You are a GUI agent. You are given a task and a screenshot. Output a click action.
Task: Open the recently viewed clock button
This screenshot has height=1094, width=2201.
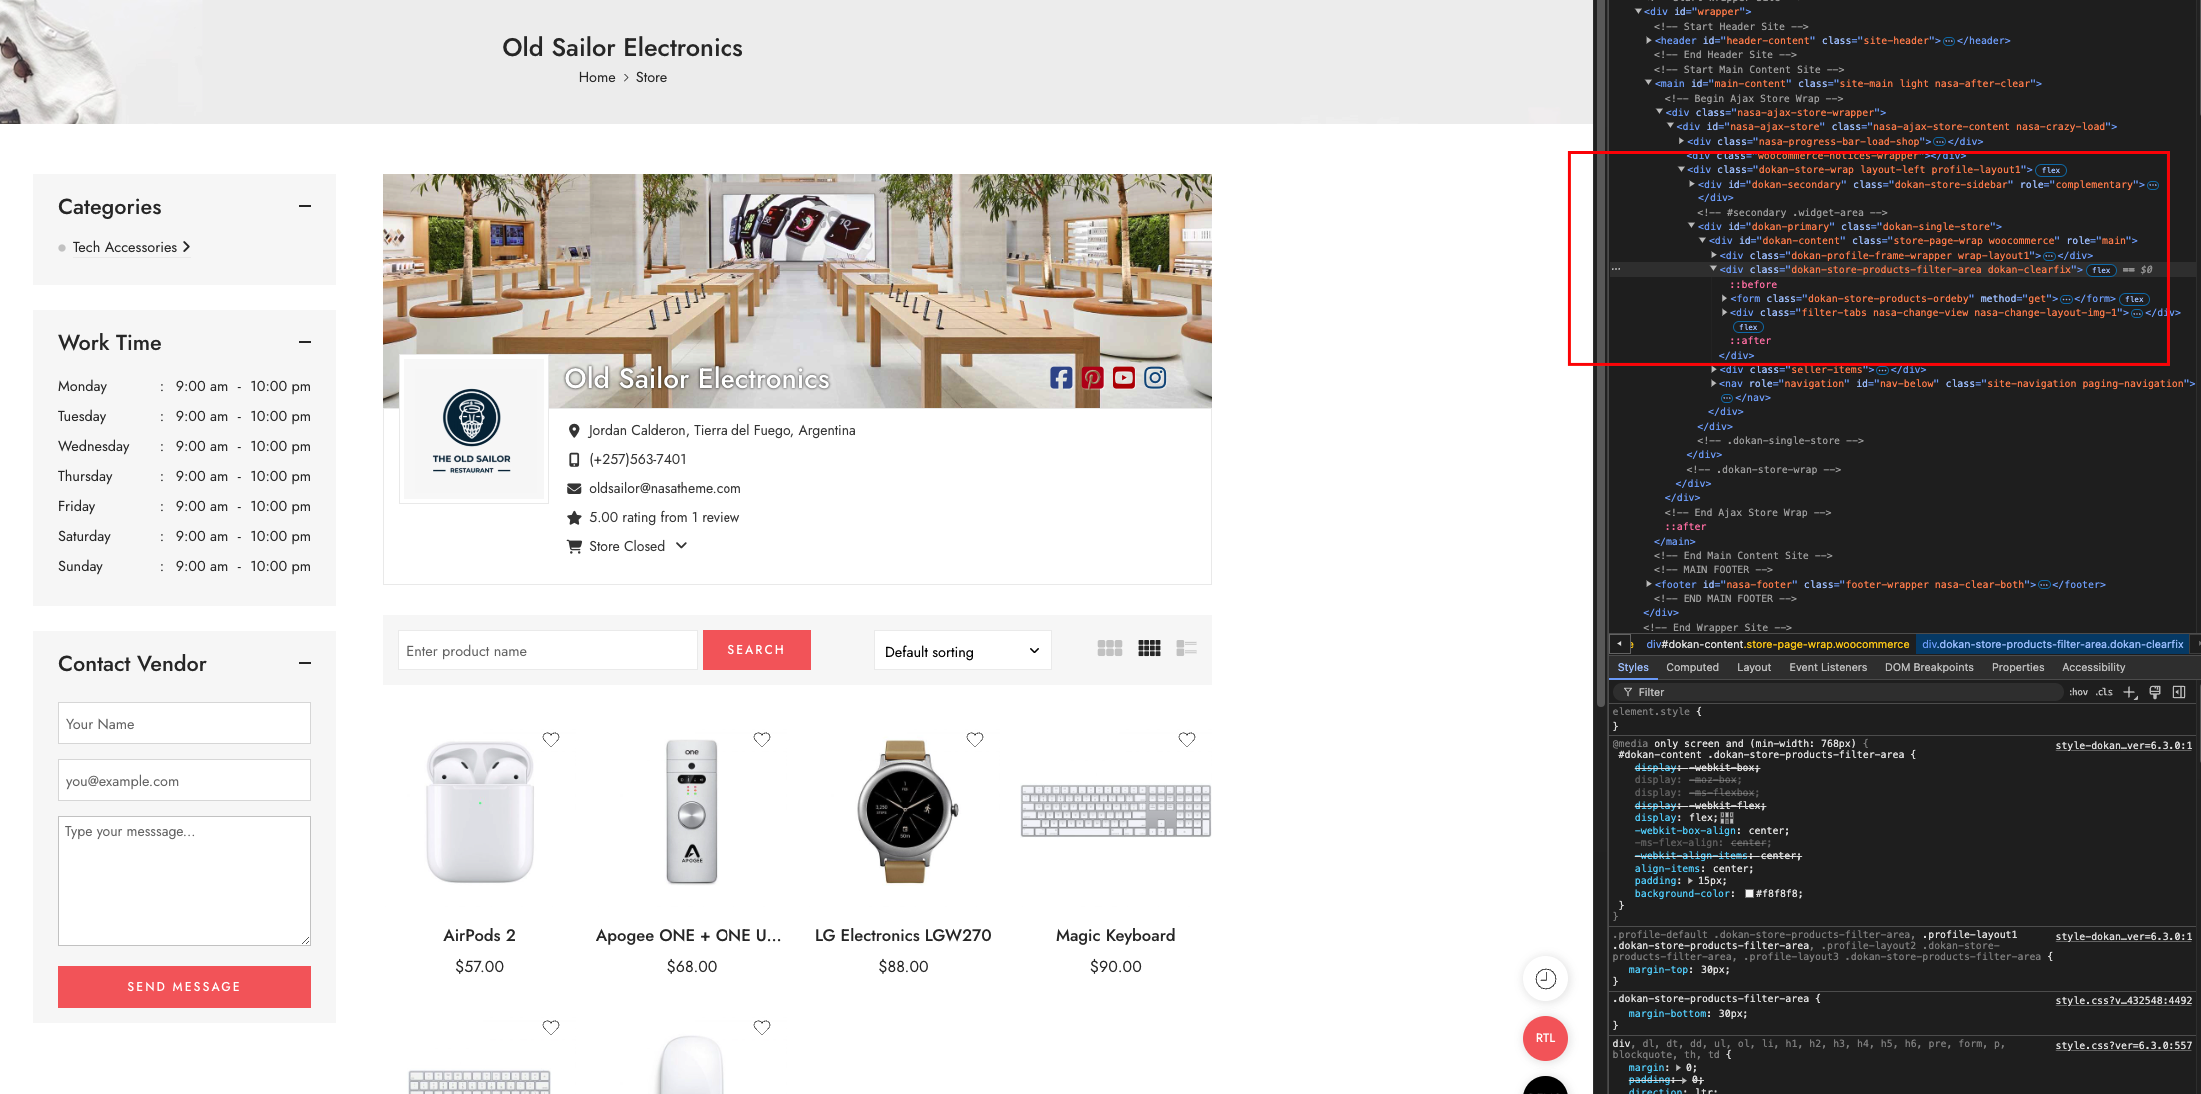pyautogui.click(x=1545, y=979)
